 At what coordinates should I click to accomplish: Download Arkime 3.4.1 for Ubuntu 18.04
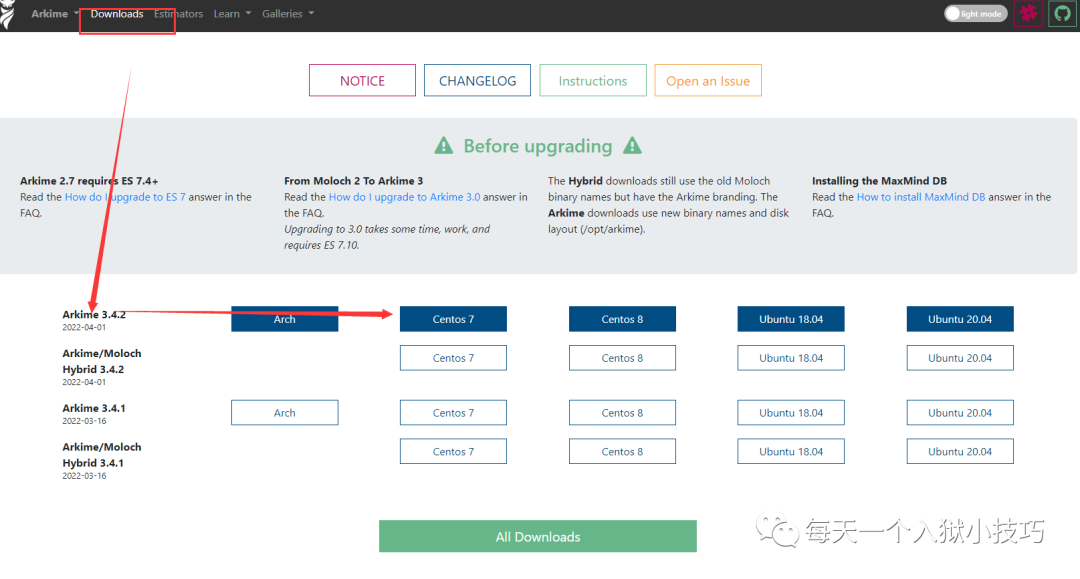point(791,412)
